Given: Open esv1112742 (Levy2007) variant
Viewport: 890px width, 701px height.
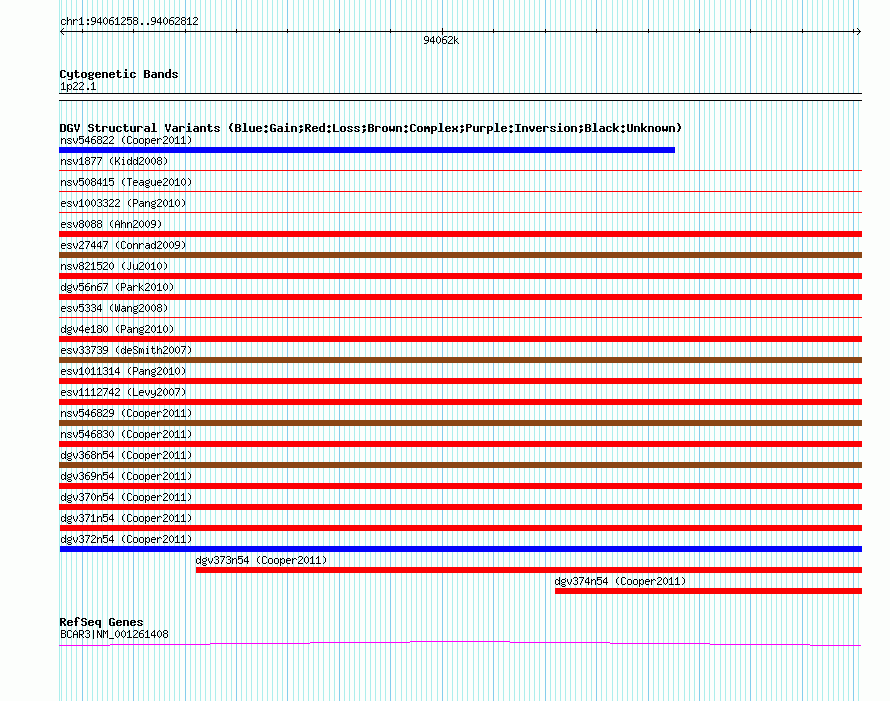Looking at the screenshot, I should (x=123, y=392).
